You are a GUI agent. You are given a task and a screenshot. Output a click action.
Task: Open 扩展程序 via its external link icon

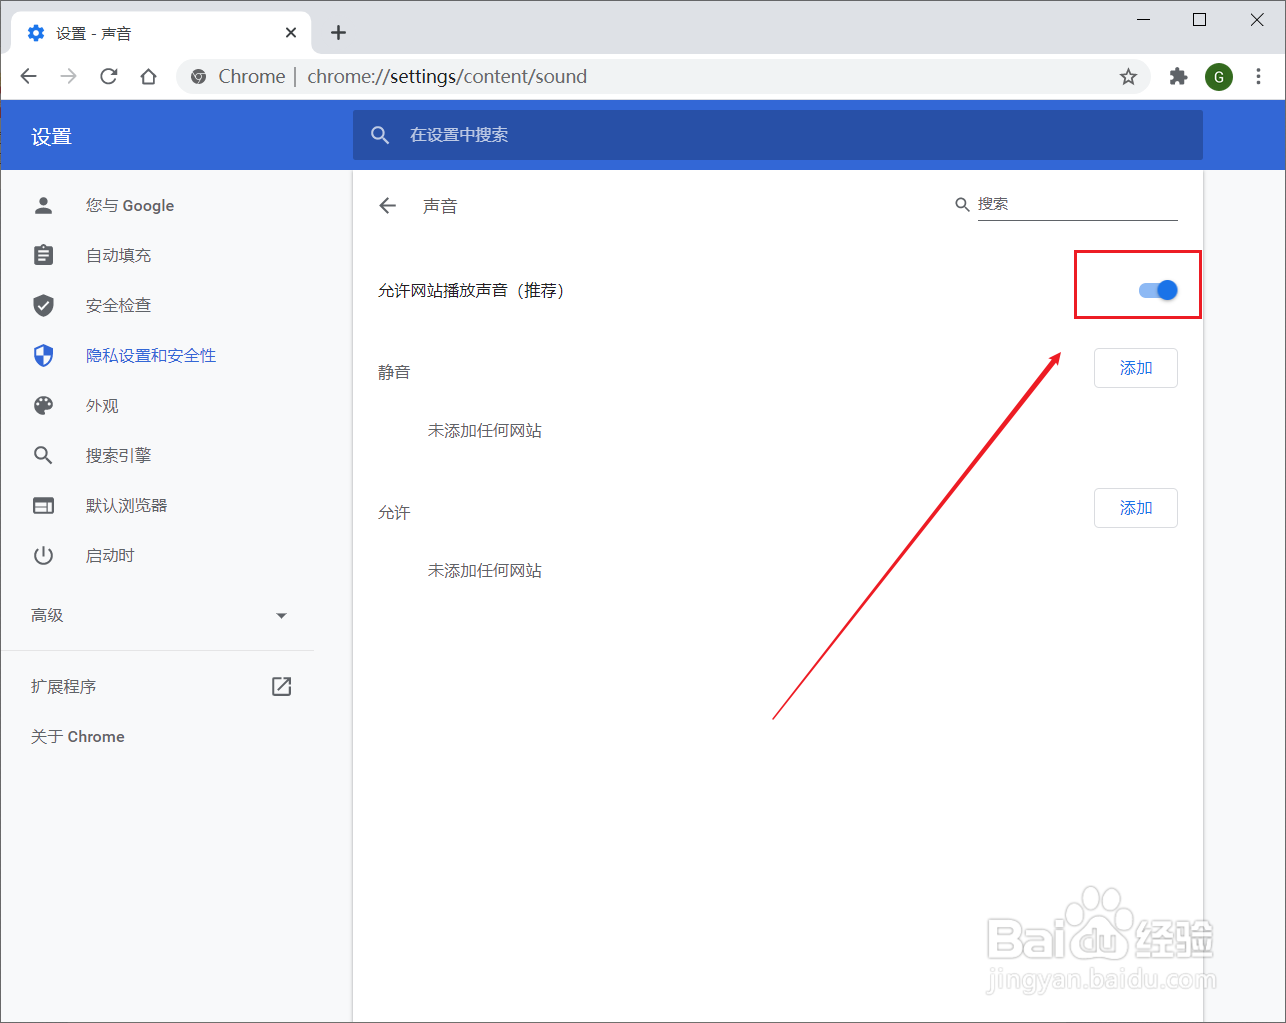pyautogui.click(x=281, y=686)
